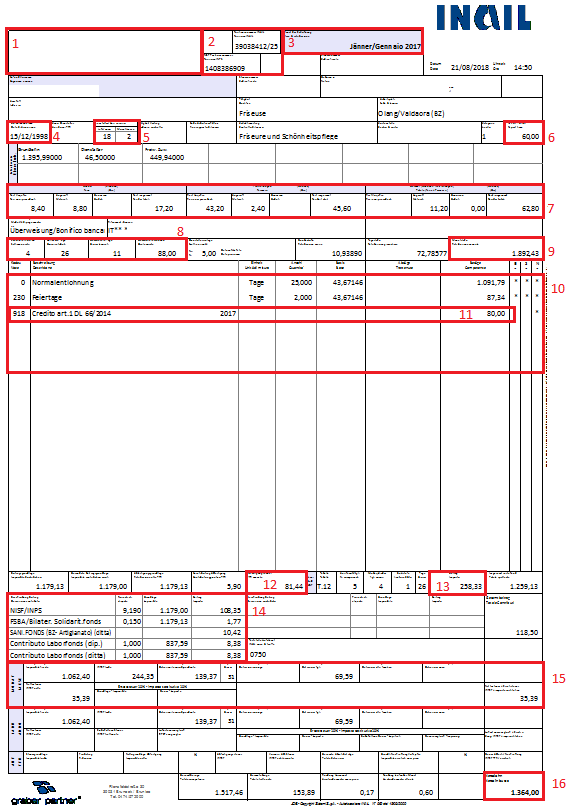Click the location Olang/Valdaora (BZ)
Image resolution: width=569 pixels, height=809 pixels.
411,113
